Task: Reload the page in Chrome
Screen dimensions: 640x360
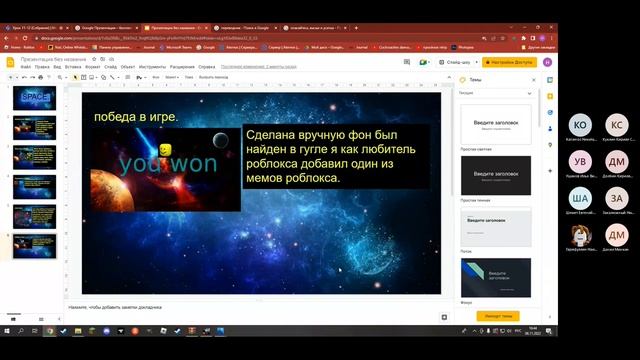Action: point(25,38)
